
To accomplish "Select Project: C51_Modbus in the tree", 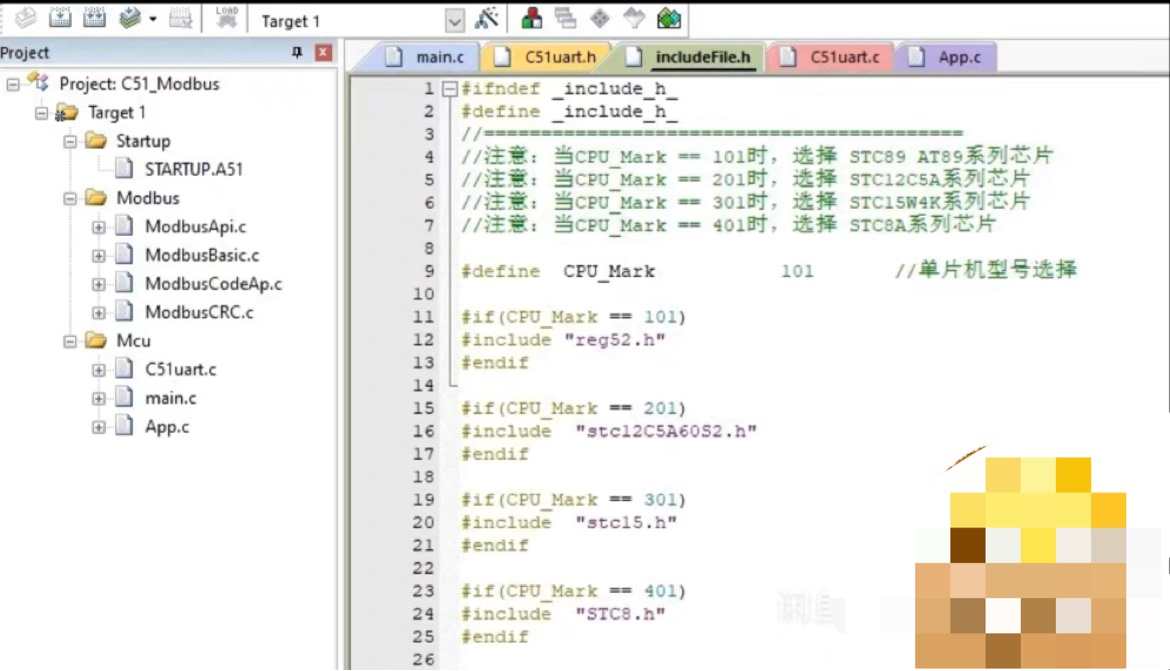I will point(139,84).
